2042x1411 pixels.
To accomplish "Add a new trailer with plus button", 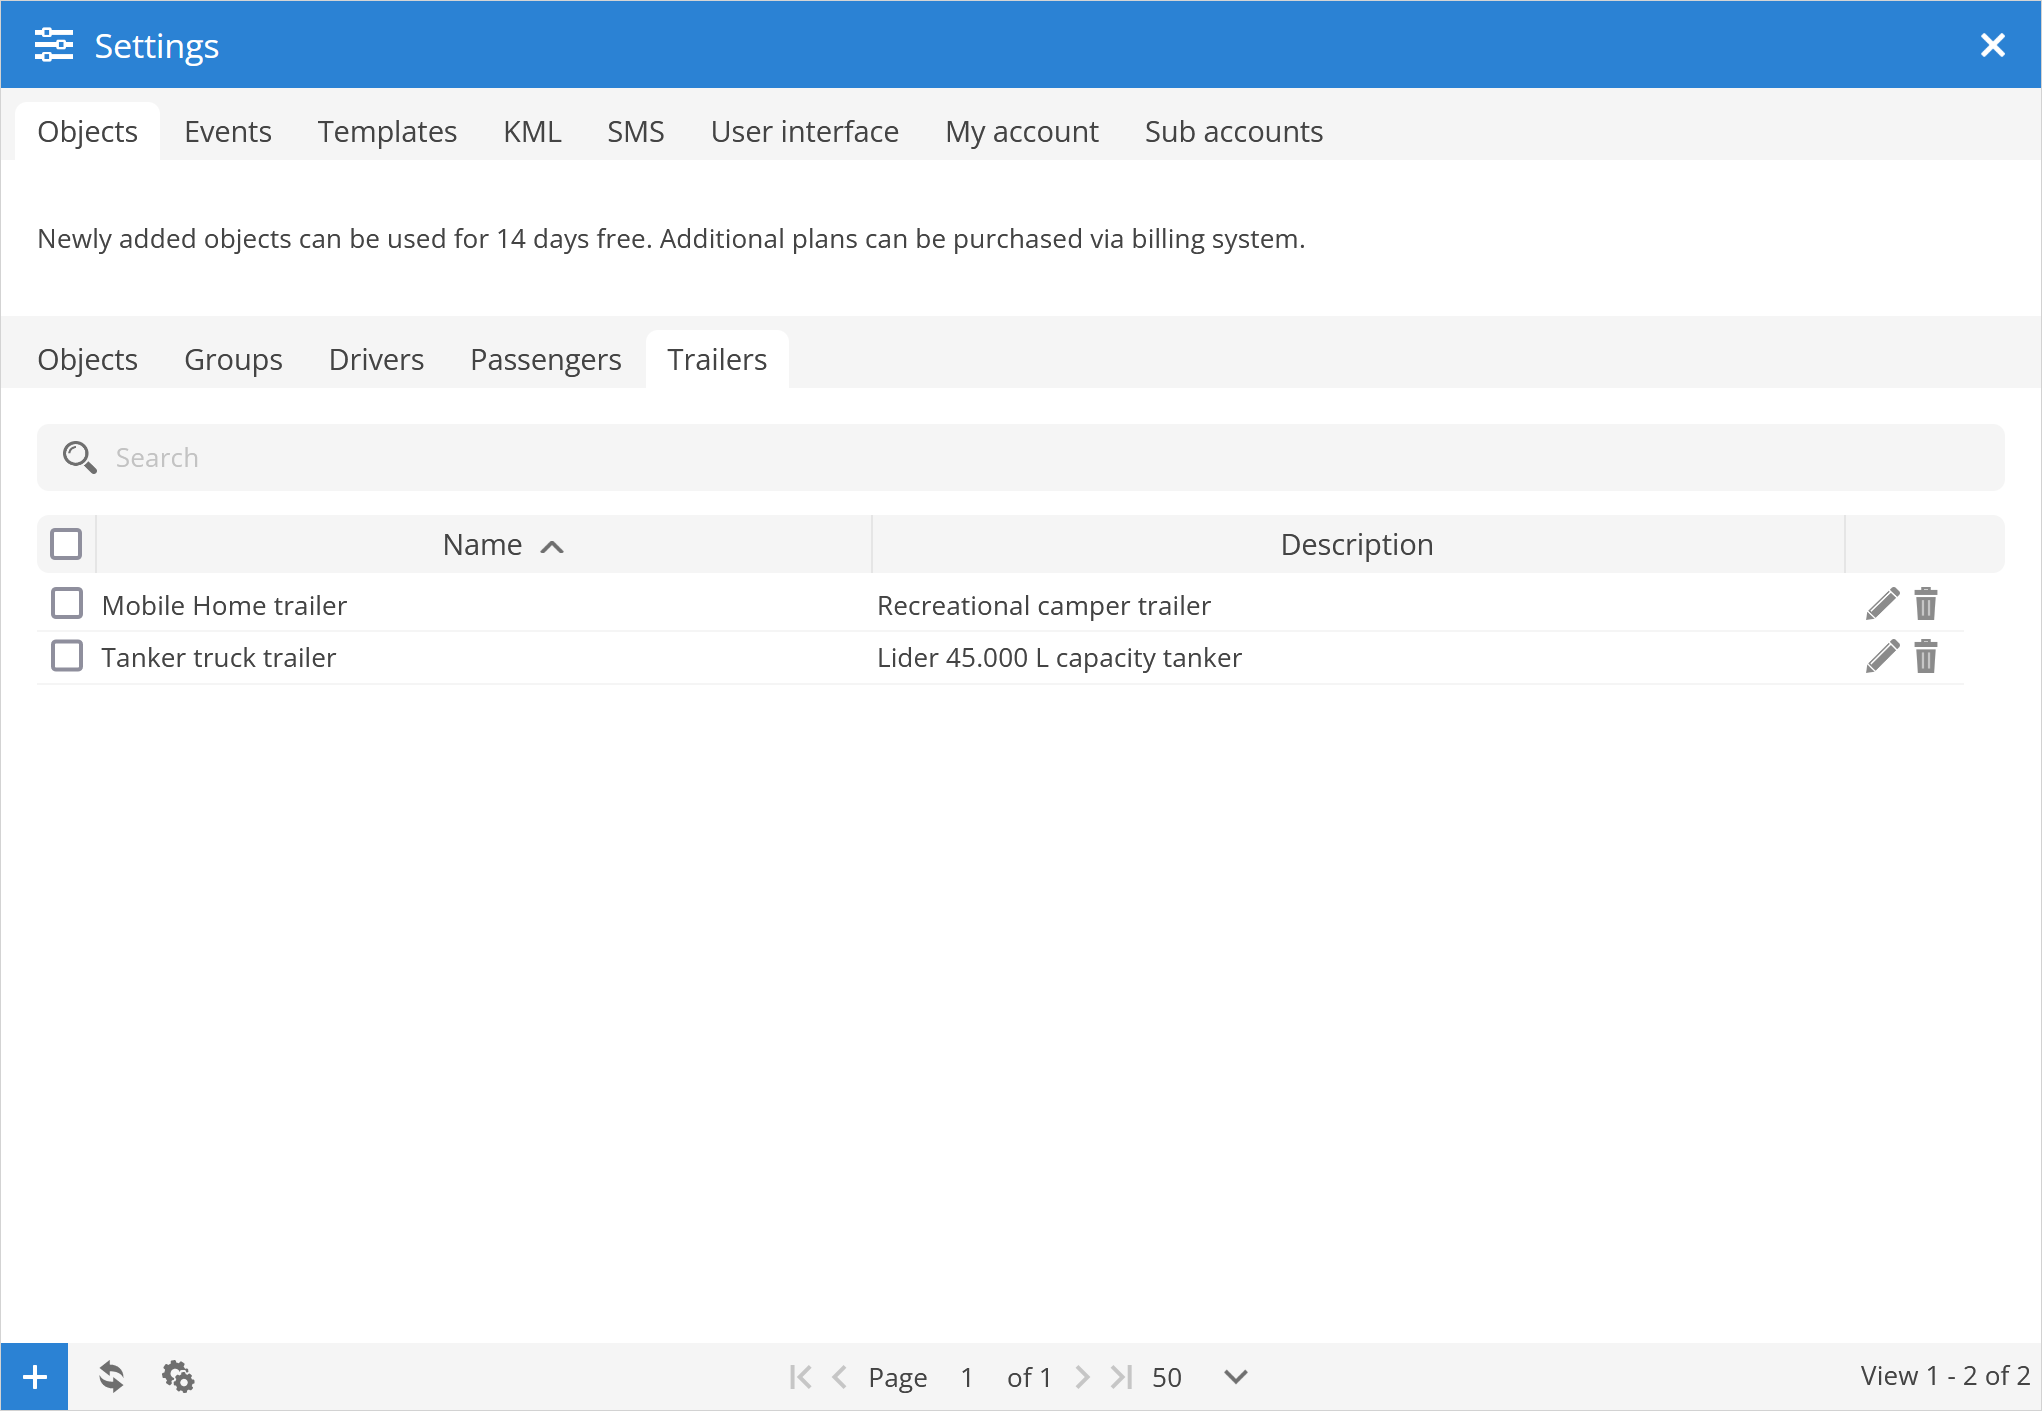I will click(34, 1377).
